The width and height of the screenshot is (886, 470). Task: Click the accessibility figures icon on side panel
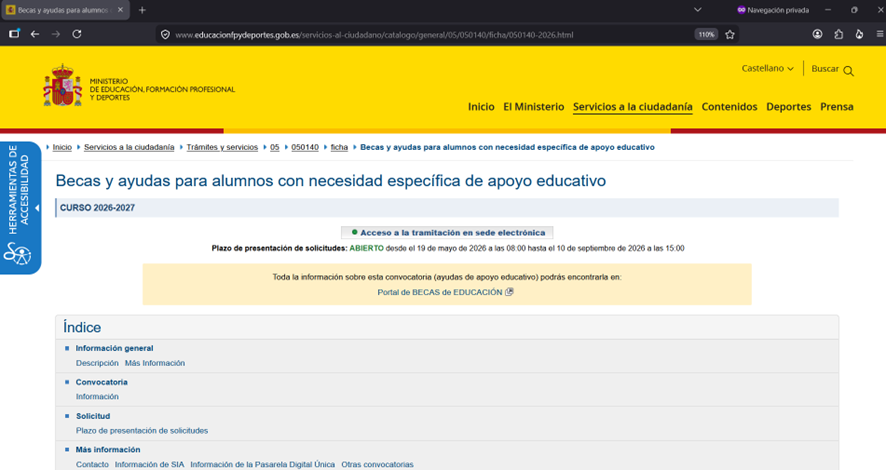pyautogui.click(x=18, y=254)
